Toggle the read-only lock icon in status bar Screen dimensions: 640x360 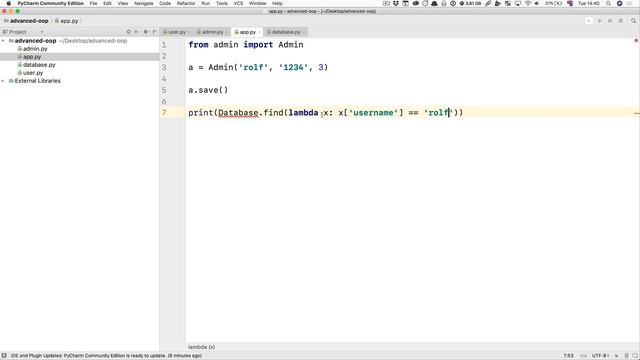coord(616,356)
